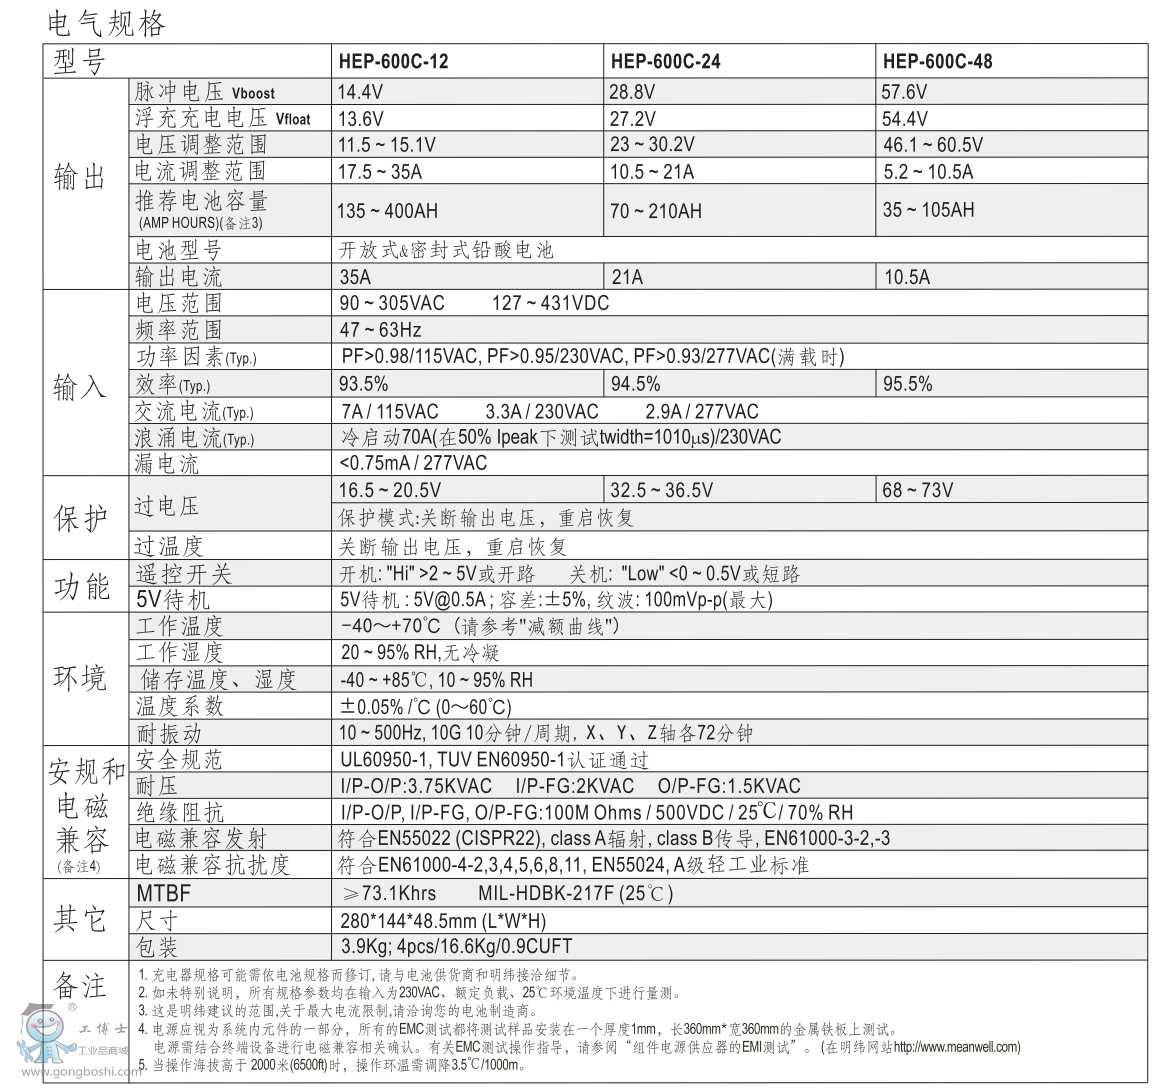Select the 68 ~ 73V over-voltage cell

click(x=918, y=490)
